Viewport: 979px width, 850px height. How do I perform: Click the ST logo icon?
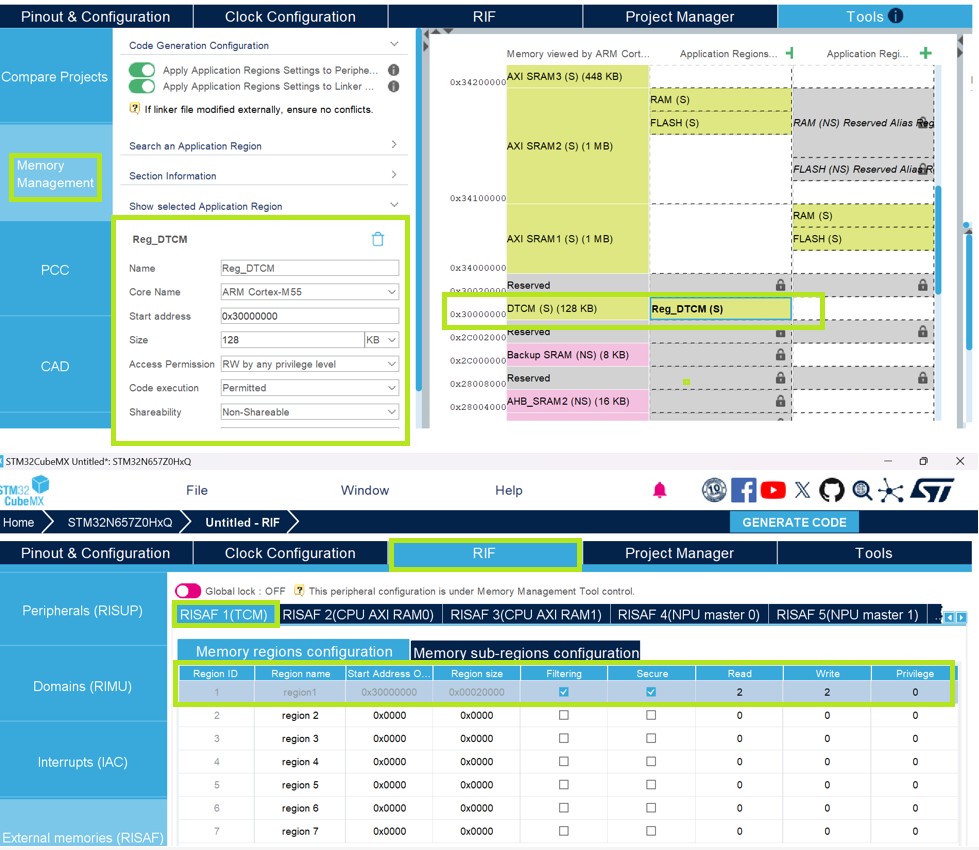tap(933, 490)
